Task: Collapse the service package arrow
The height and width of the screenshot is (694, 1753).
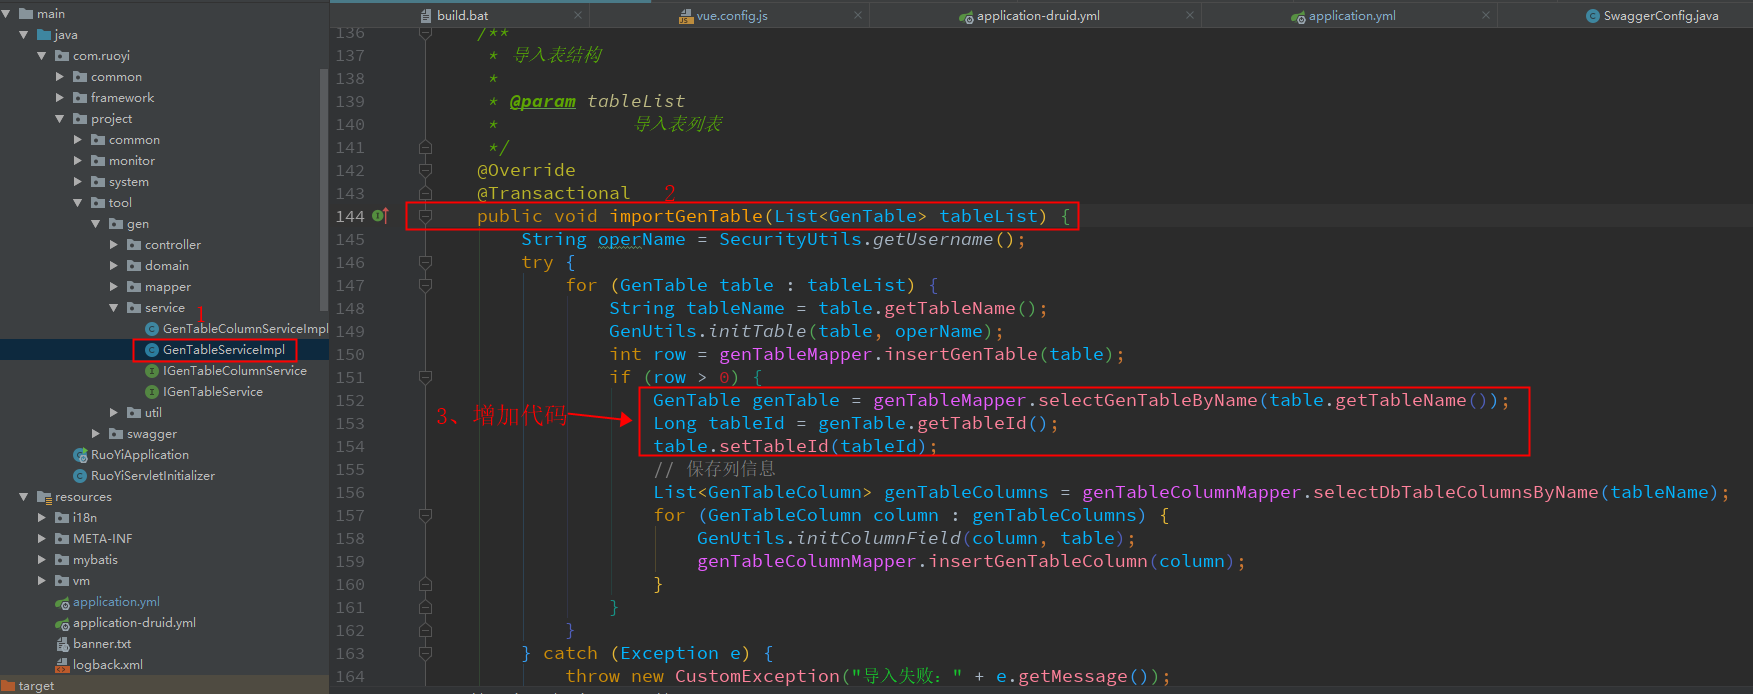Action: coord(114,308)
